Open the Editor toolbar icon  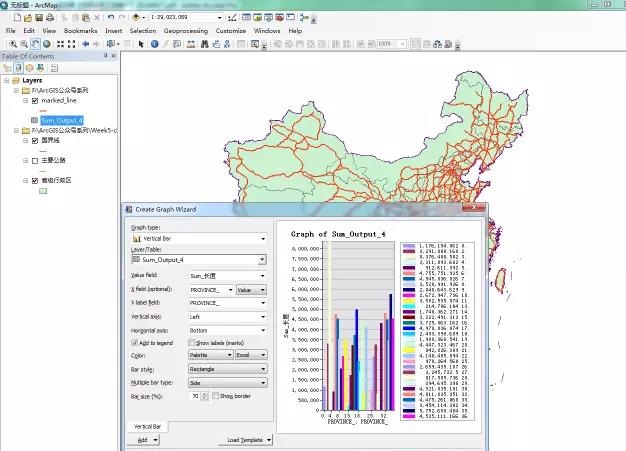232,18
